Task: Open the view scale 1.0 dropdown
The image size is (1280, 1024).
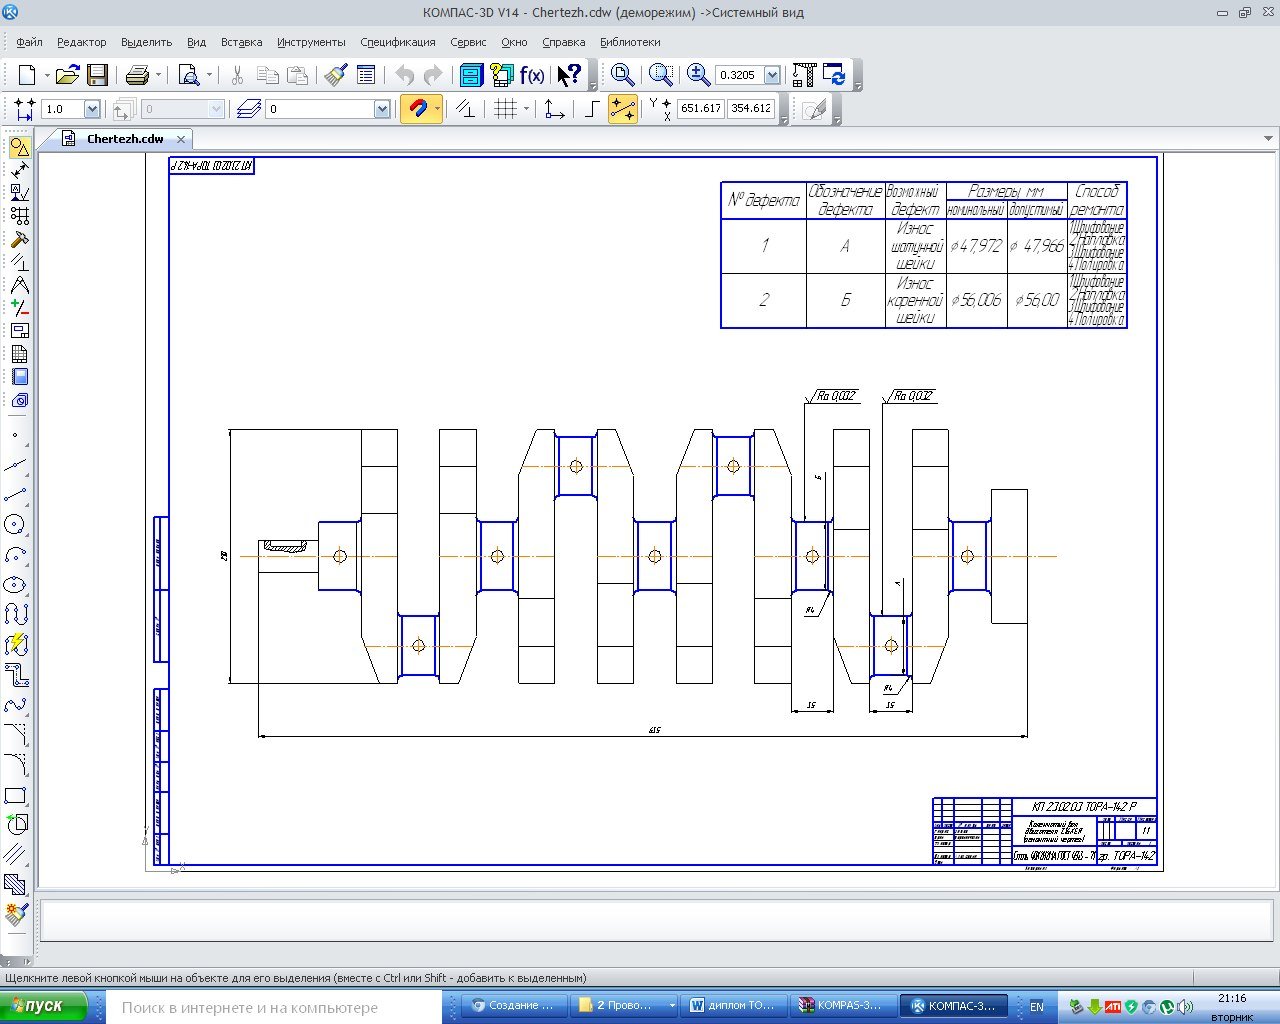Action: tap(92, 109)
